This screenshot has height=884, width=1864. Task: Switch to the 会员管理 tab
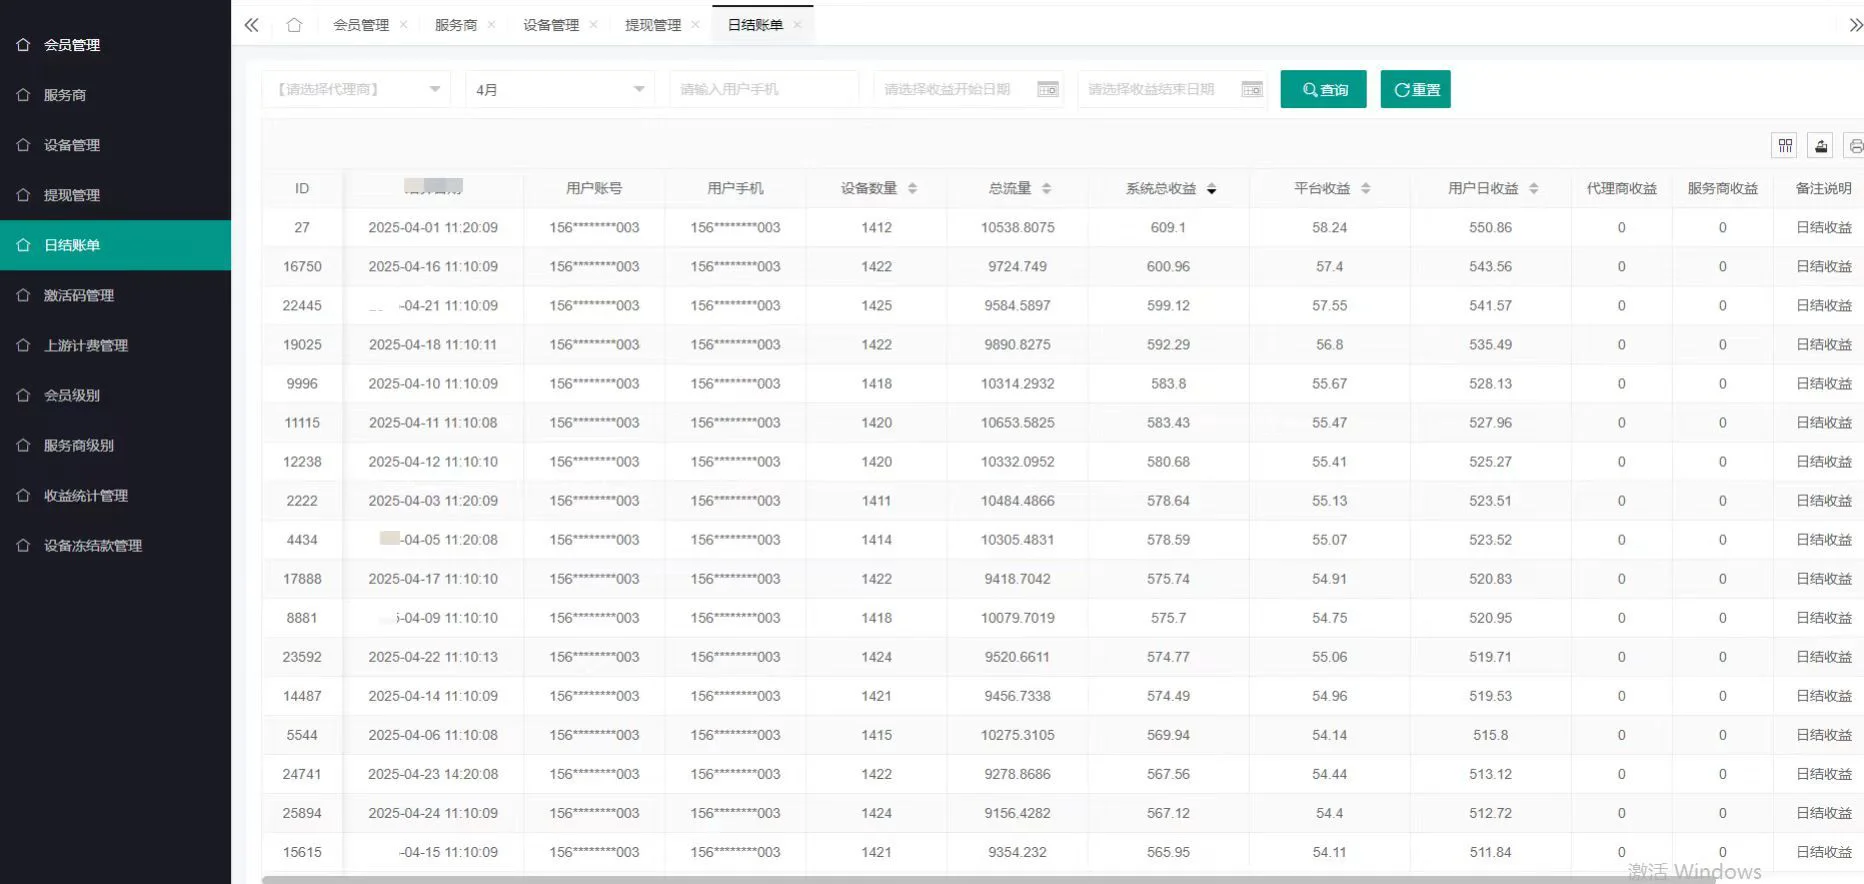pos(361,25)
